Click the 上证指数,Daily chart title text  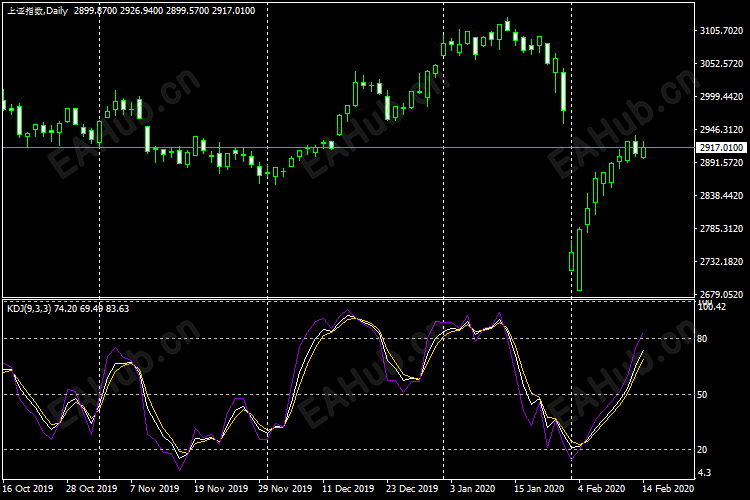38,11
